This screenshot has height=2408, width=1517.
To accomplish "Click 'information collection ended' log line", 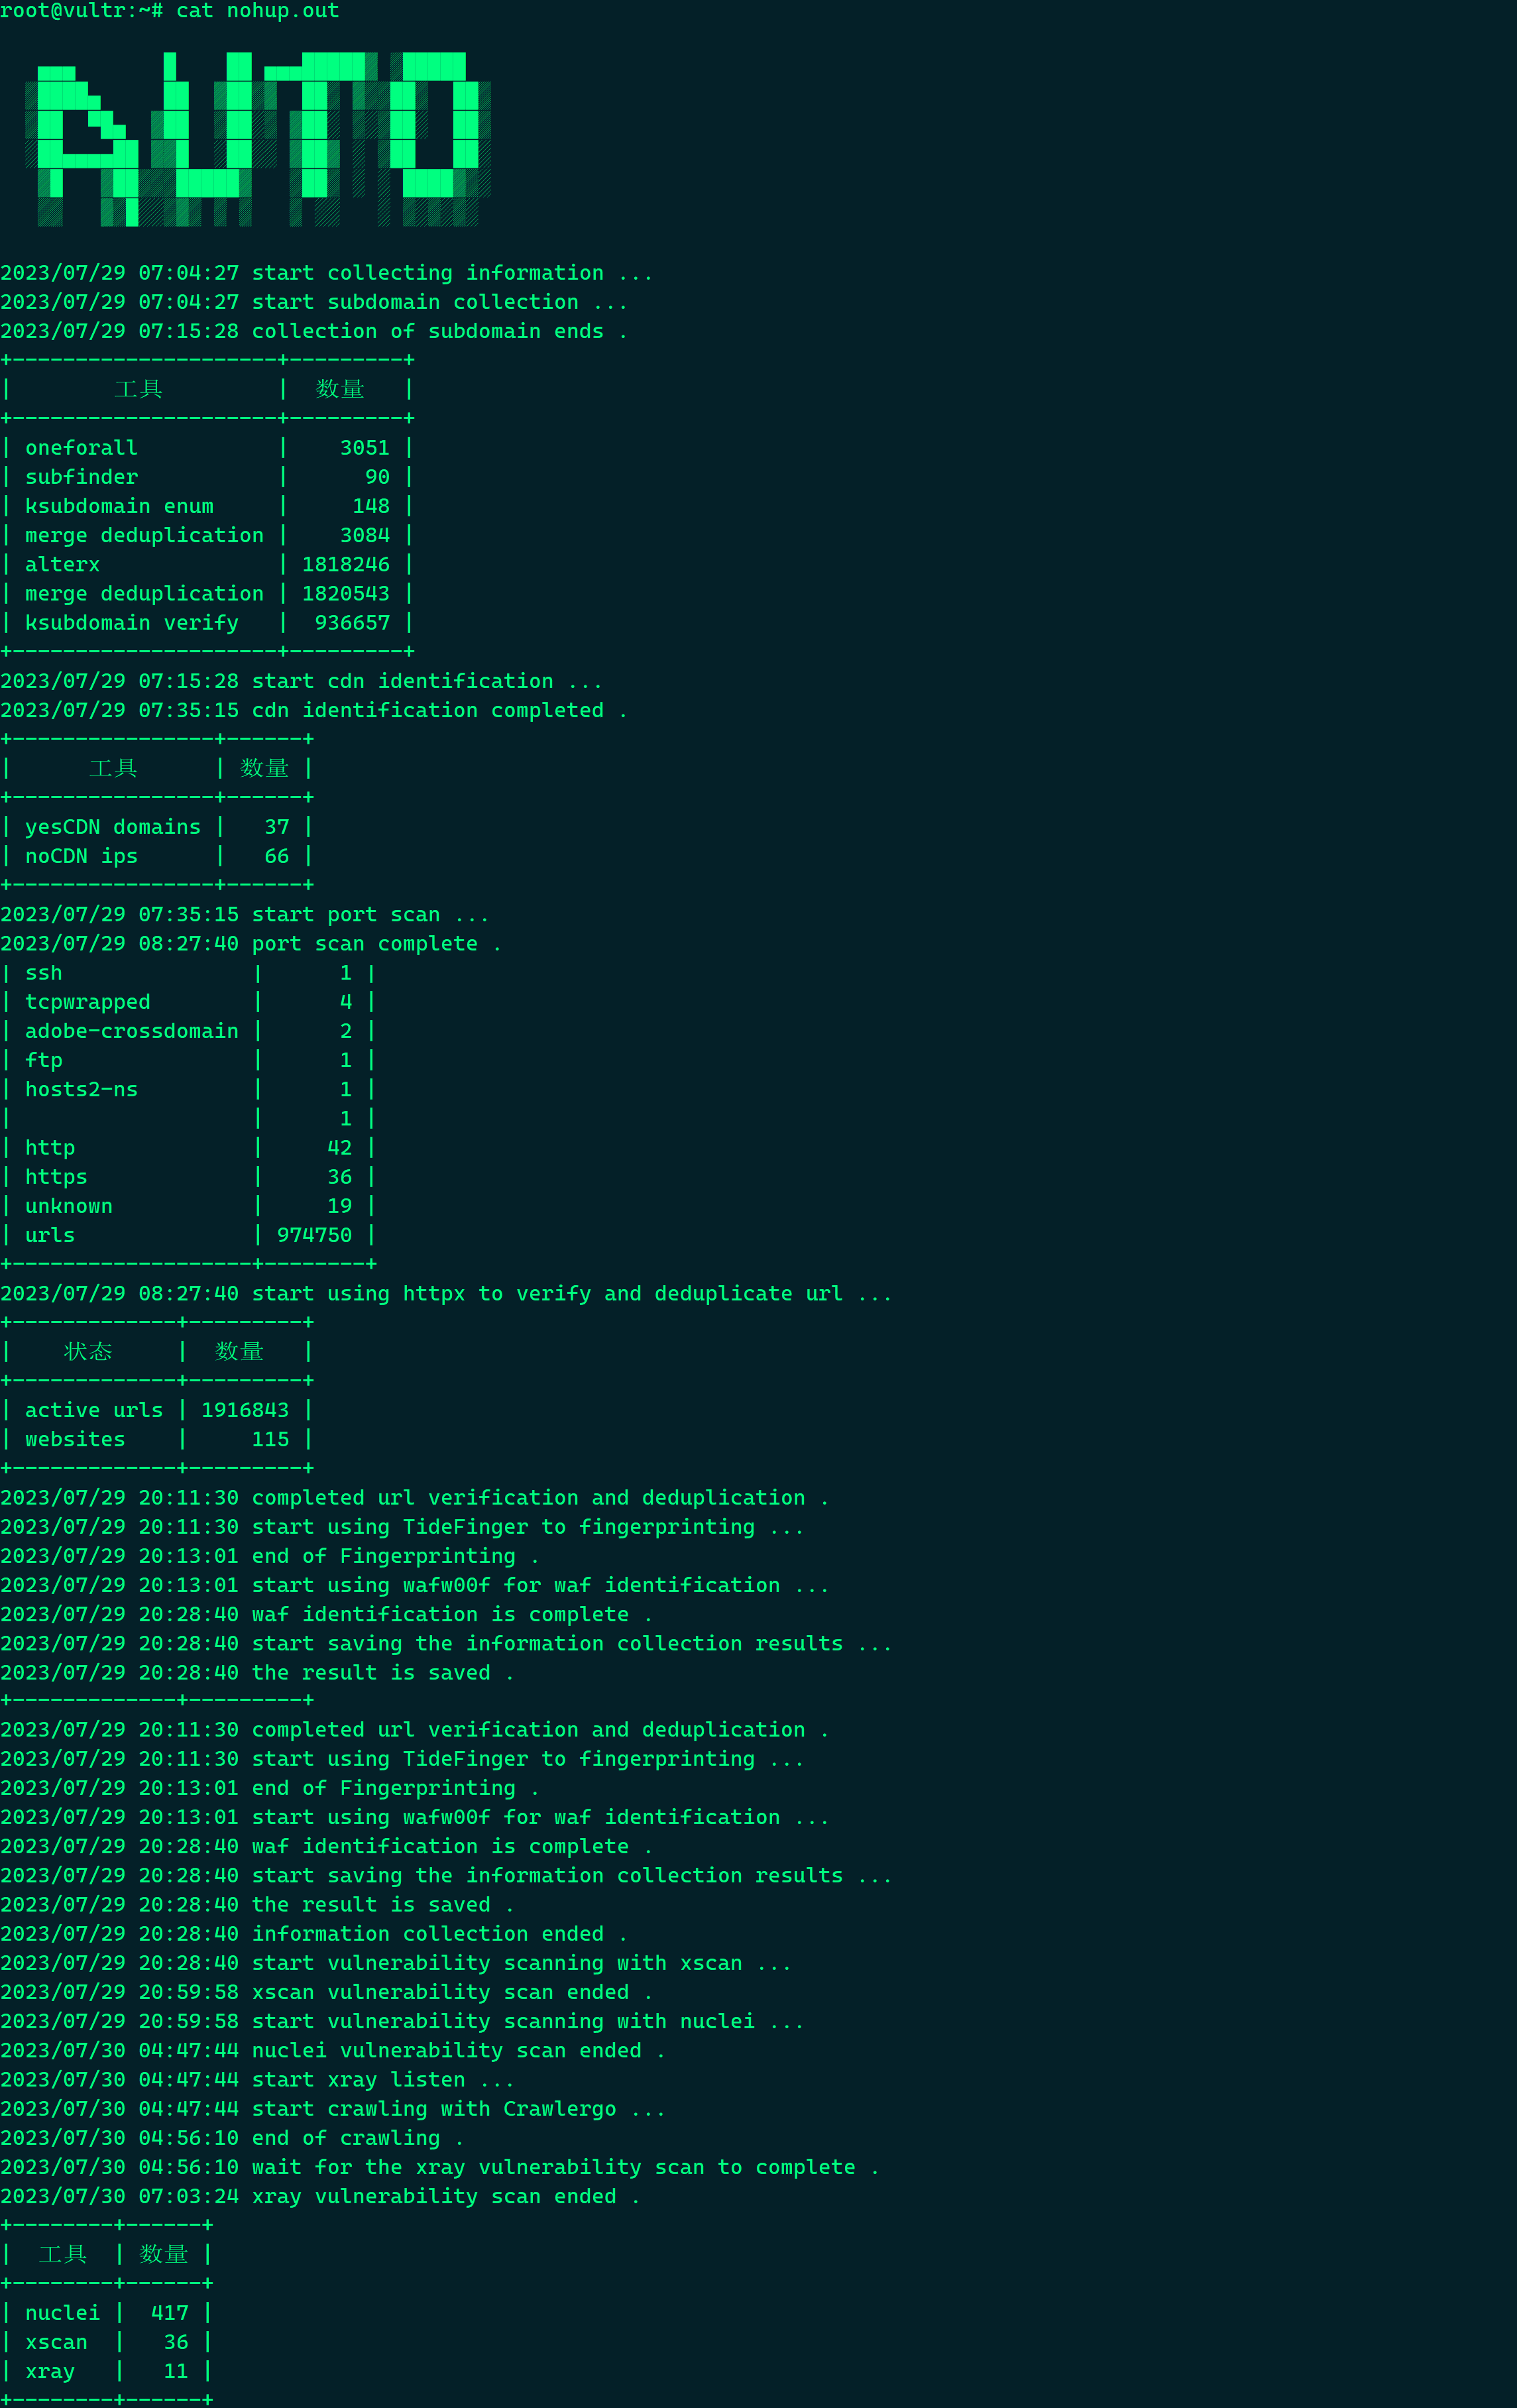I will coord(314,1934).
